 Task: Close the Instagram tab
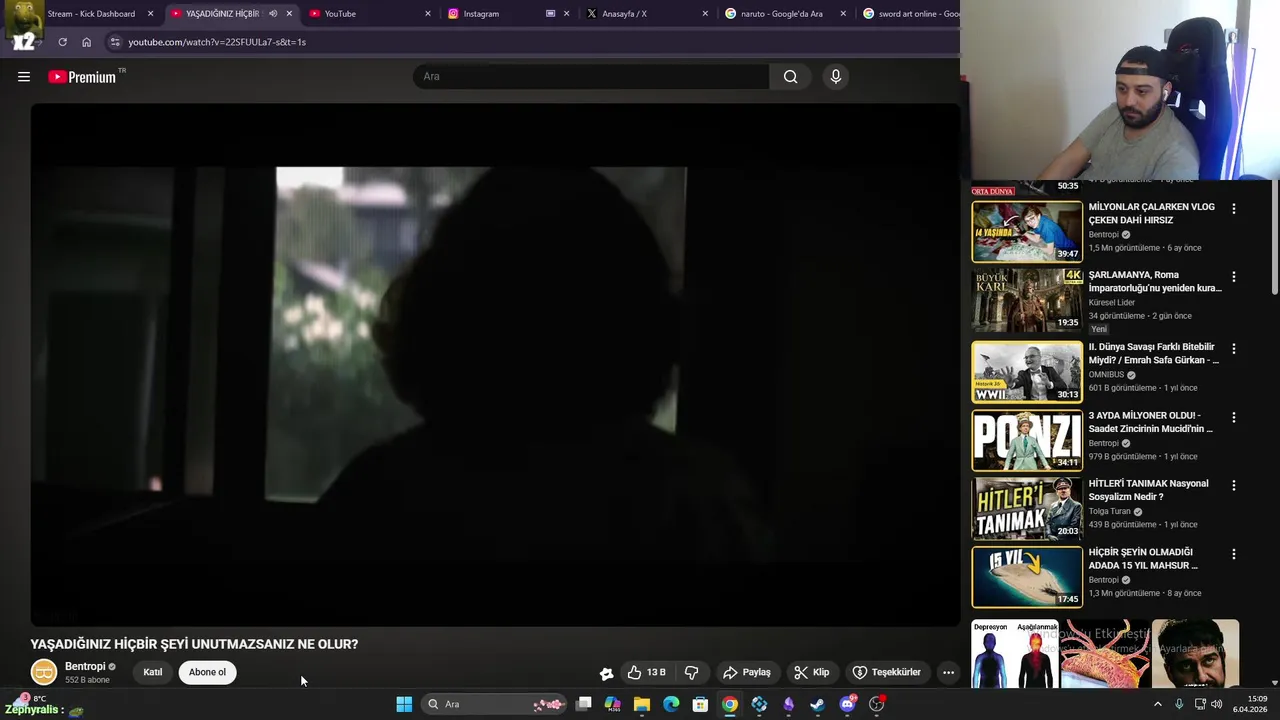click(569, 14)
